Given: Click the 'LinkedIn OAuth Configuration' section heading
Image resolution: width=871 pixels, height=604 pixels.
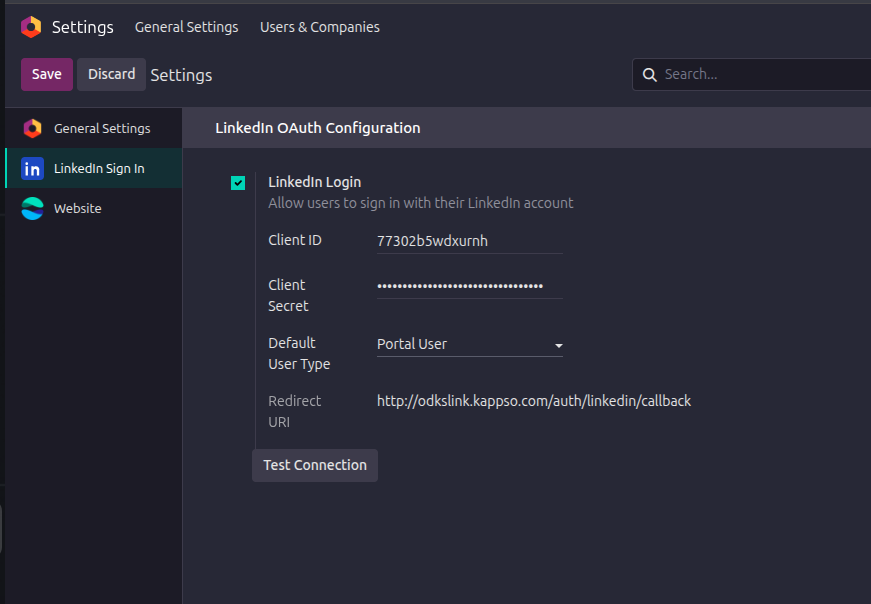Looking at the screenshot, I should (318, 128).
